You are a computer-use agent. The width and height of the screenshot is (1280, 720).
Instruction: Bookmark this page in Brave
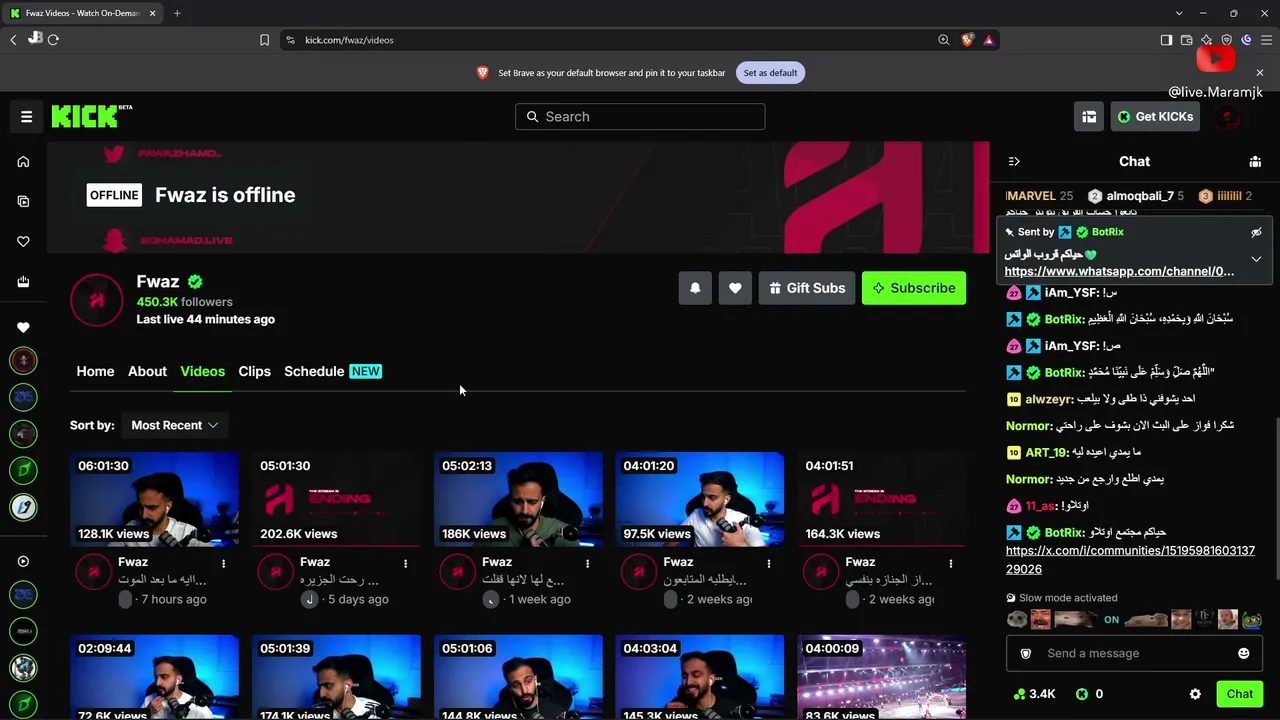[x=264, y=40]
